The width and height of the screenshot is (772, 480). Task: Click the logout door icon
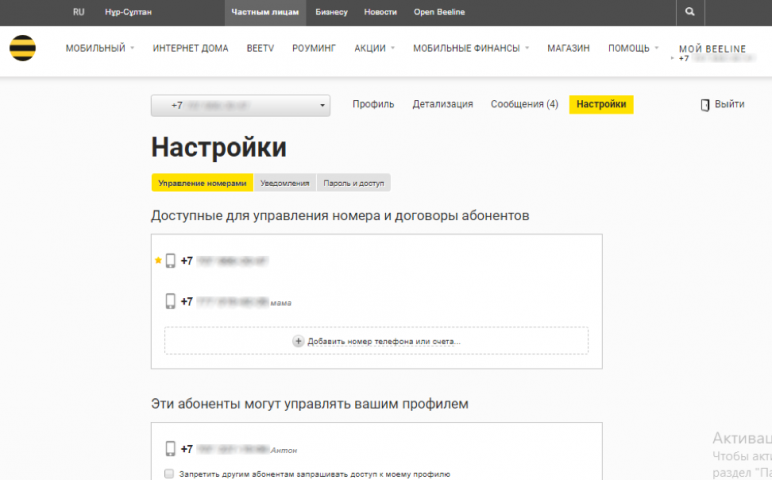tap(705, 104)
